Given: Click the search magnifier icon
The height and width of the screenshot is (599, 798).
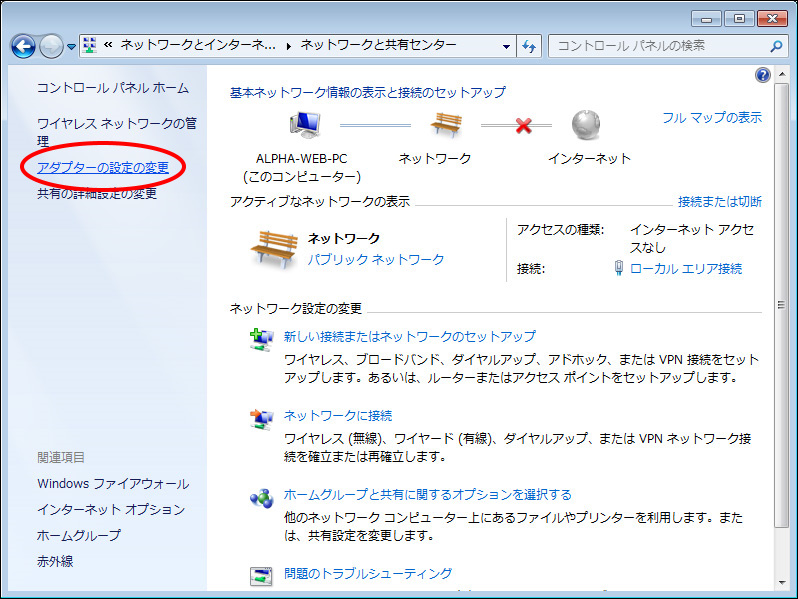Looking at the screenshot, I should (x=776, y=46).
